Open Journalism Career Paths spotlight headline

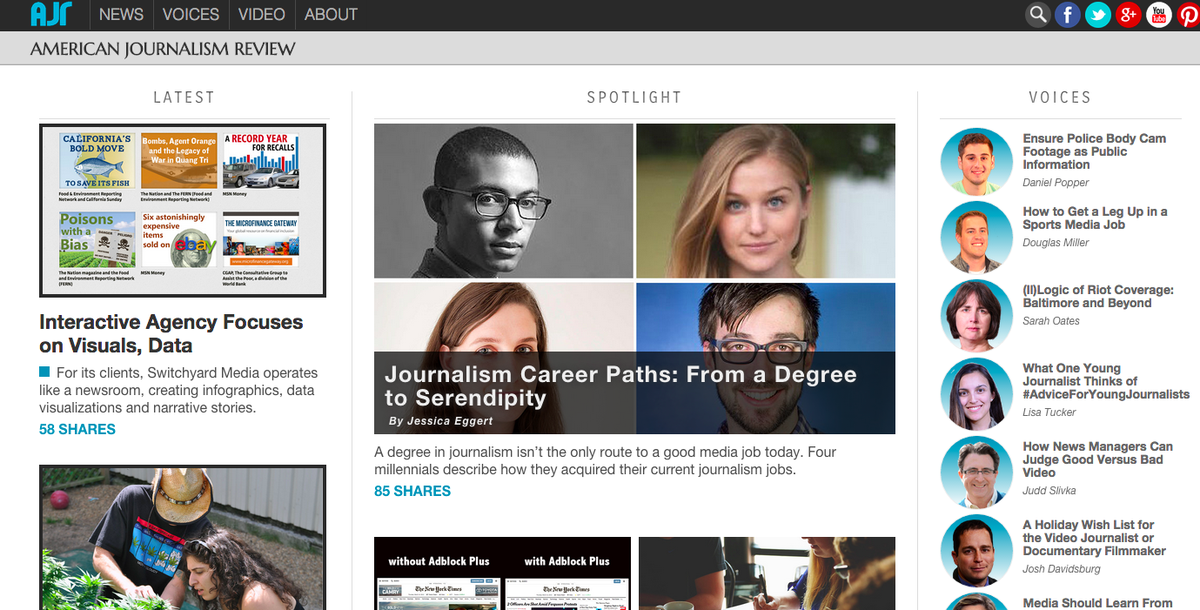(x=620, y=386)
